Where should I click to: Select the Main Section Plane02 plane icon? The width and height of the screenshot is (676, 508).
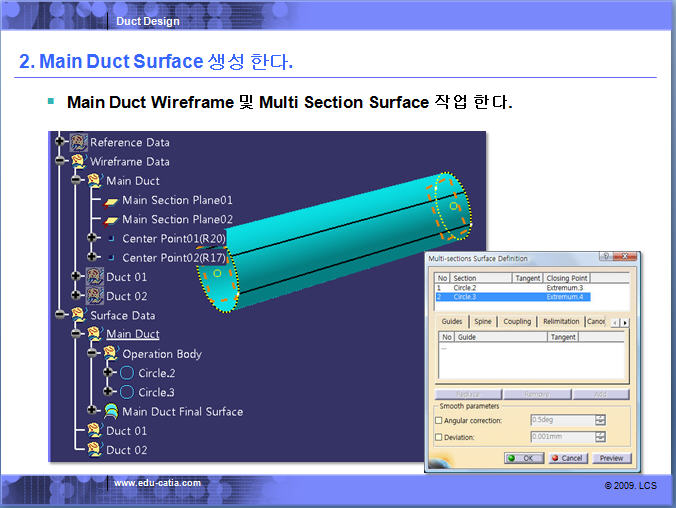click(111, 219)
